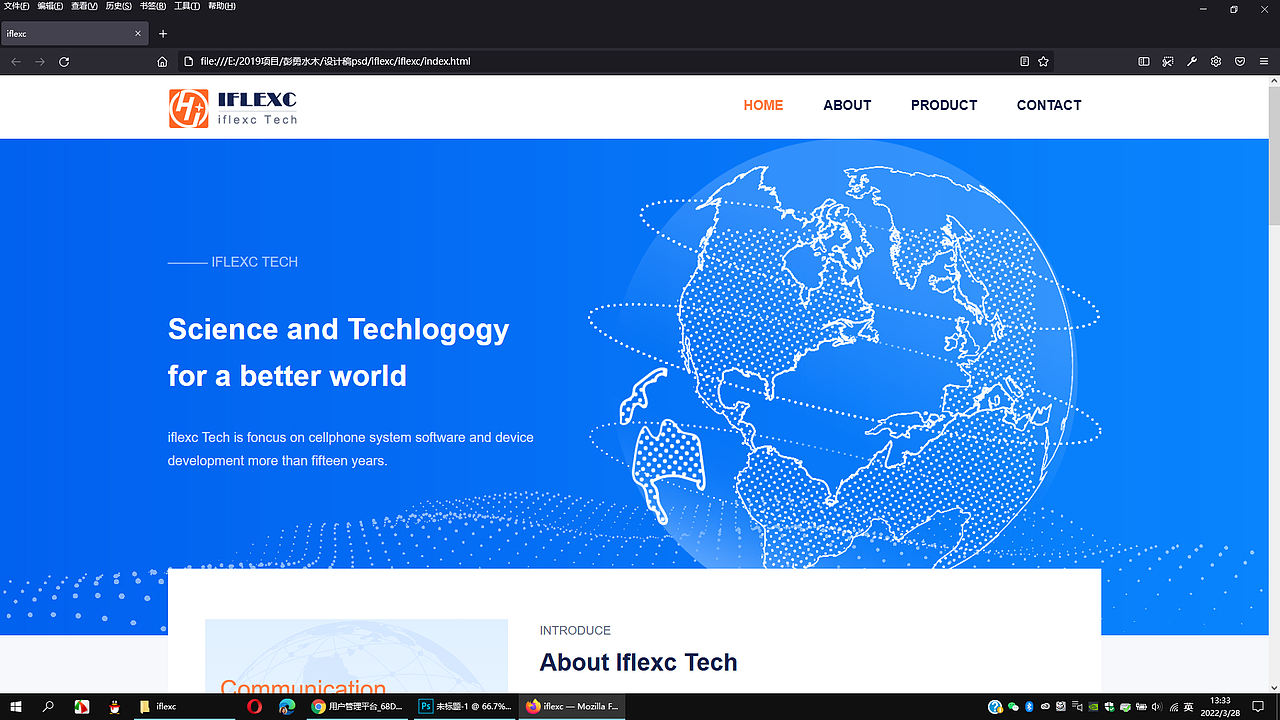The image size is (1280, 720).
Task: Open the Firefox application menu
Action: tap(1264, 62)
